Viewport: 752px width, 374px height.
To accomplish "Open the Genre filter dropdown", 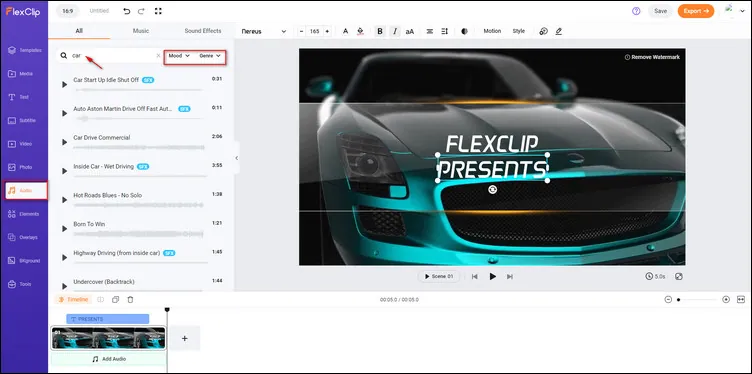I will point(210,56).
